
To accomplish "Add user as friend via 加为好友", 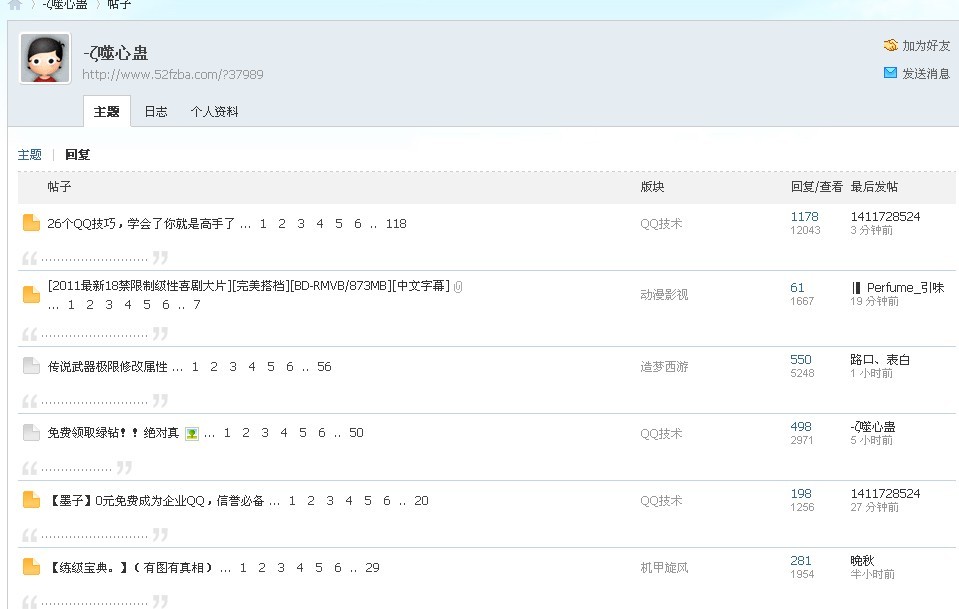I will point(926,45).
